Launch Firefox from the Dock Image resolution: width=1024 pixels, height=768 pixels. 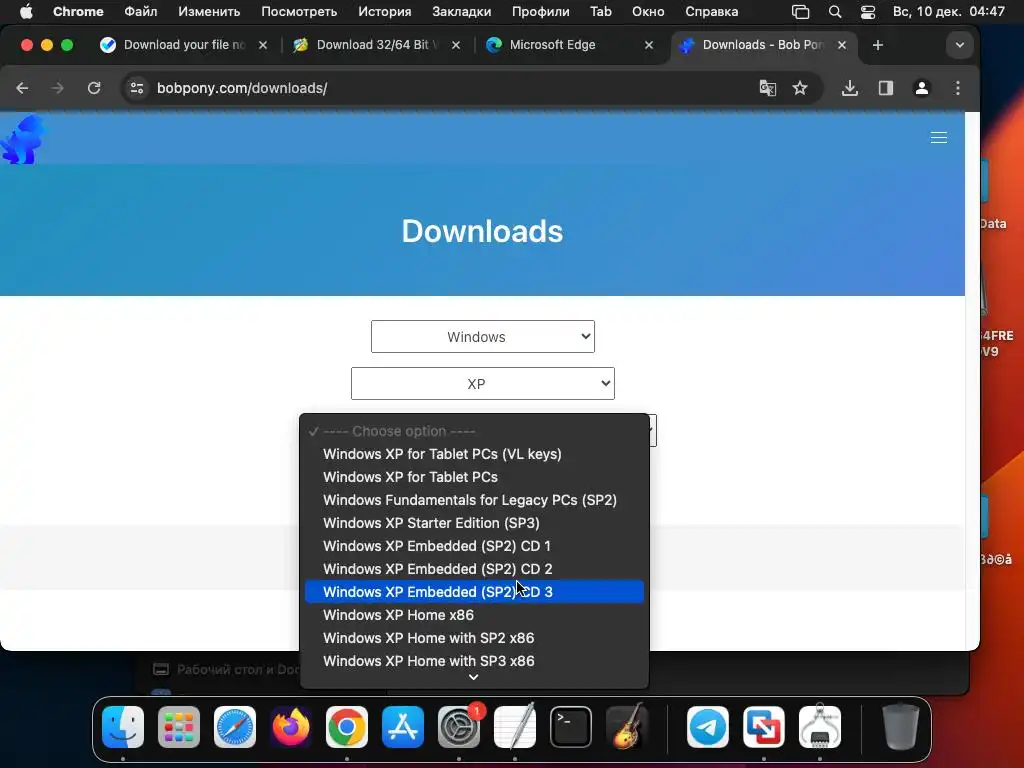coord(291,727)
